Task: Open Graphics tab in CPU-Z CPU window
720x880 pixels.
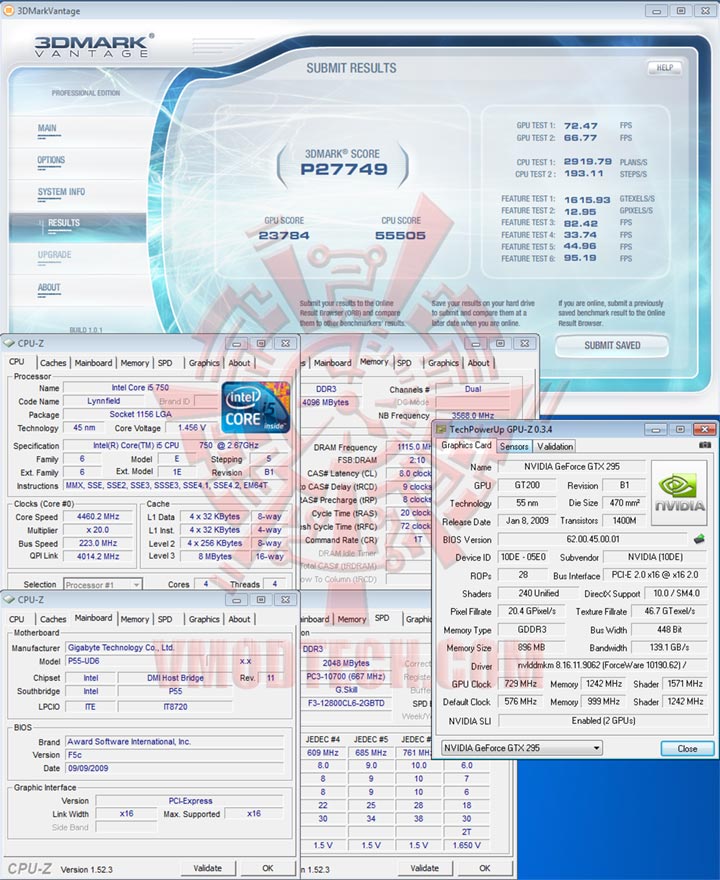Action: (204, 363)
